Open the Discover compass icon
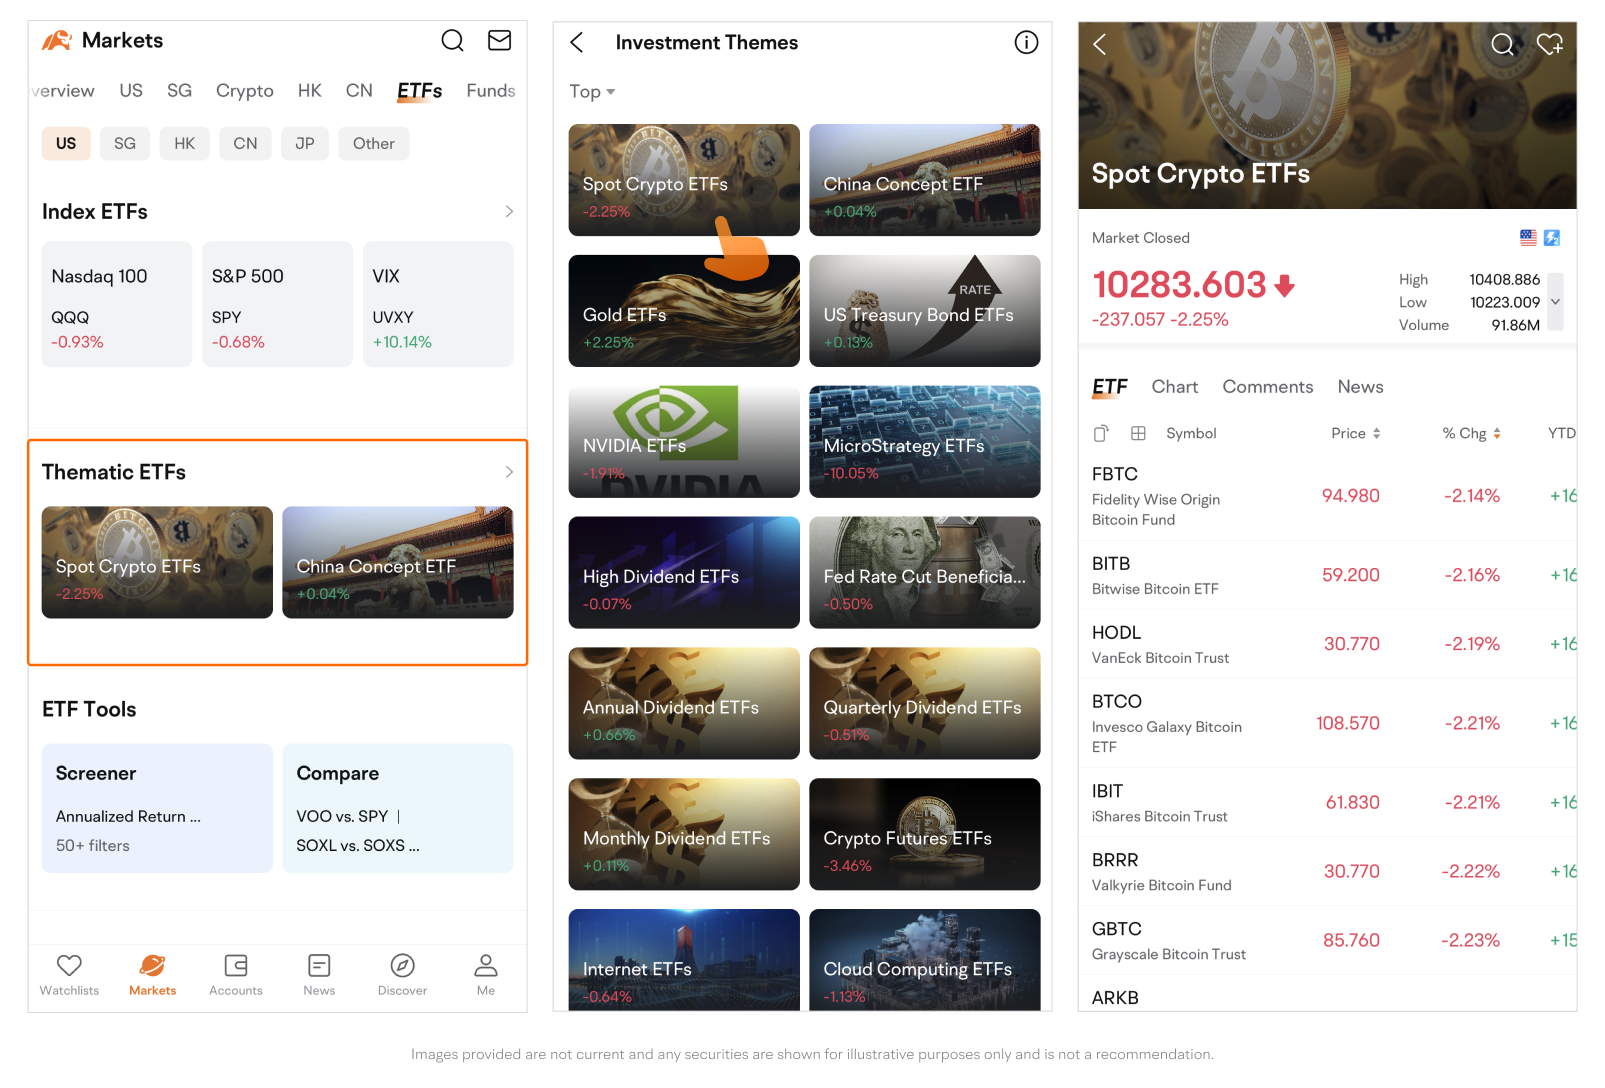 (x=402, y=975)
